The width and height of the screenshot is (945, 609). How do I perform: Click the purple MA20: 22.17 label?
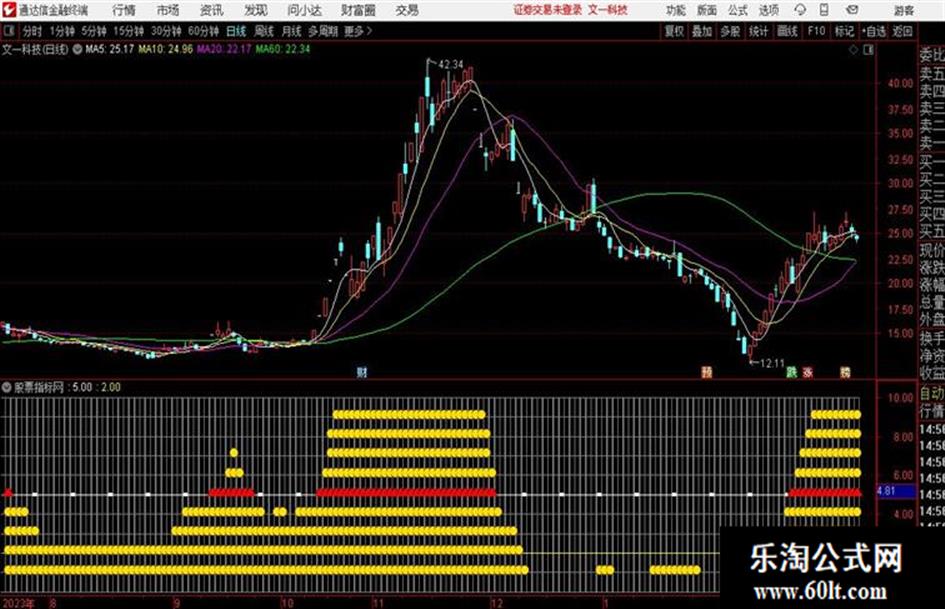[224, 49]
